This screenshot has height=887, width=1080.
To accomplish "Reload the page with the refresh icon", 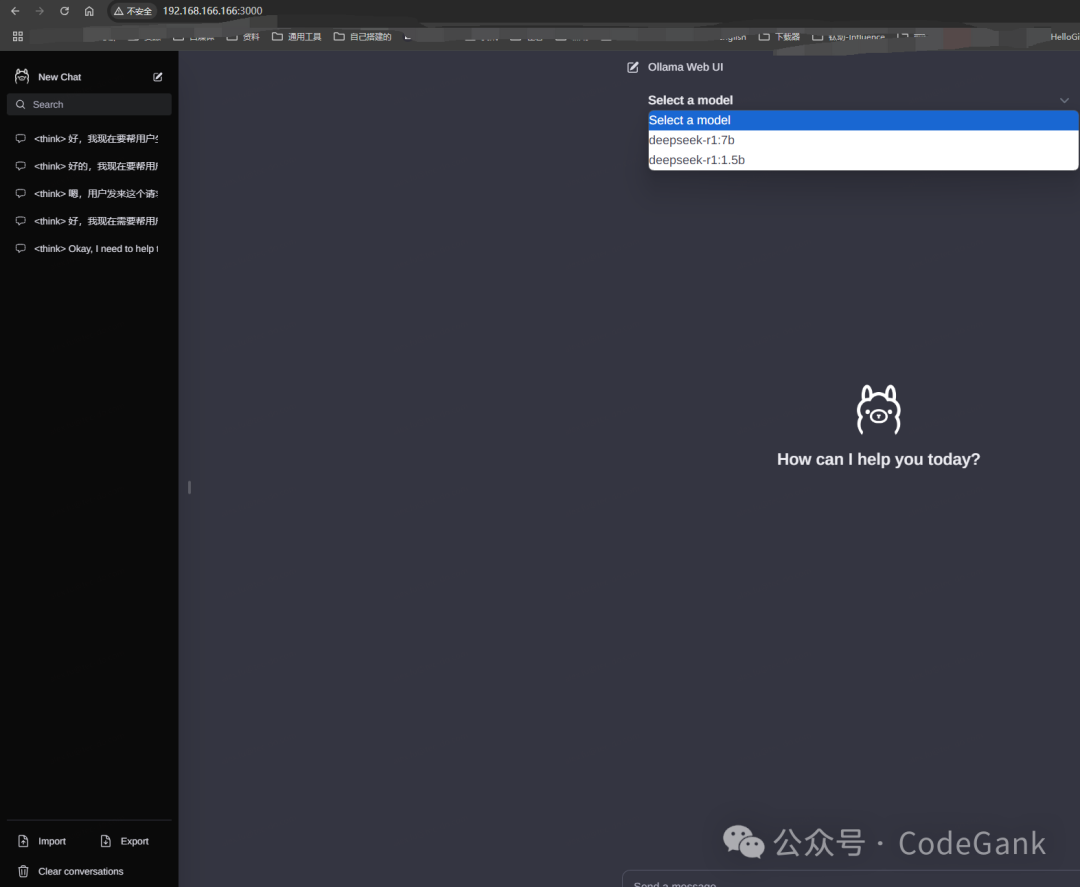I will pos(65,11).
